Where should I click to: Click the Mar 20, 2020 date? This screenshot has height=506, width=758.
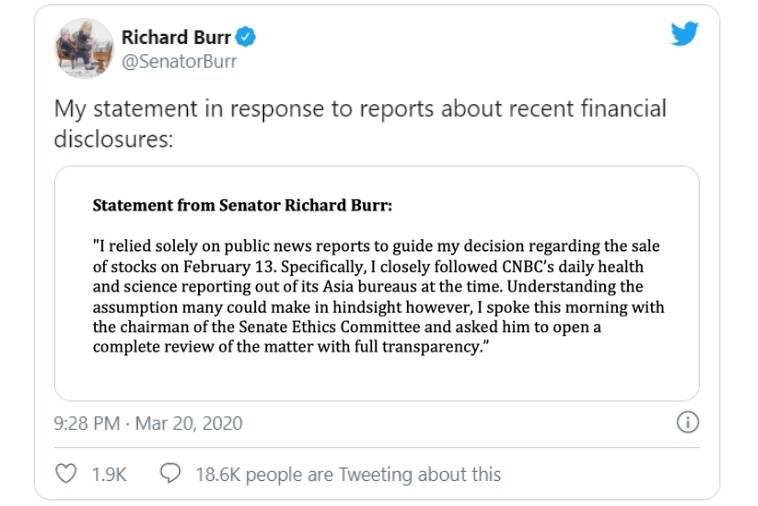189,423
